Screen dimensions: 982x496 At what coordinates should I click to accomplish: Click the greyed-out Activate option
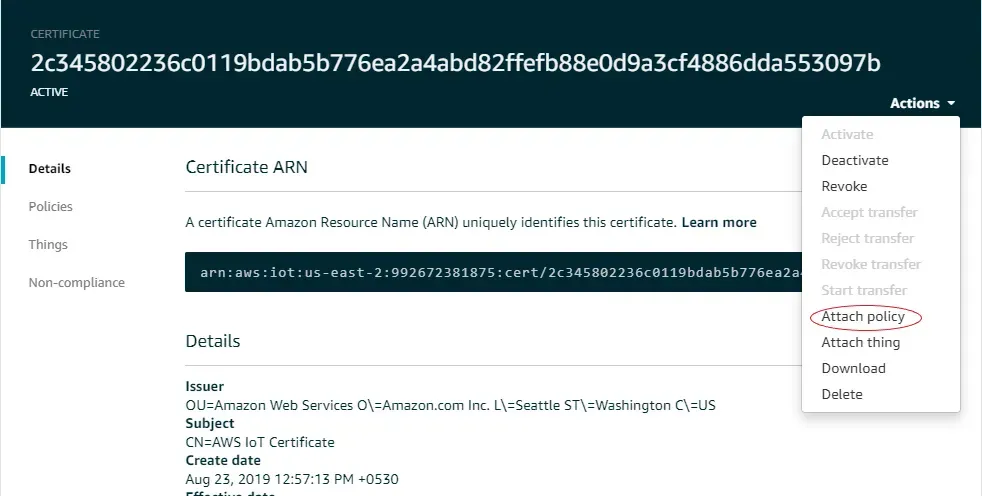[x=847, y=135]
